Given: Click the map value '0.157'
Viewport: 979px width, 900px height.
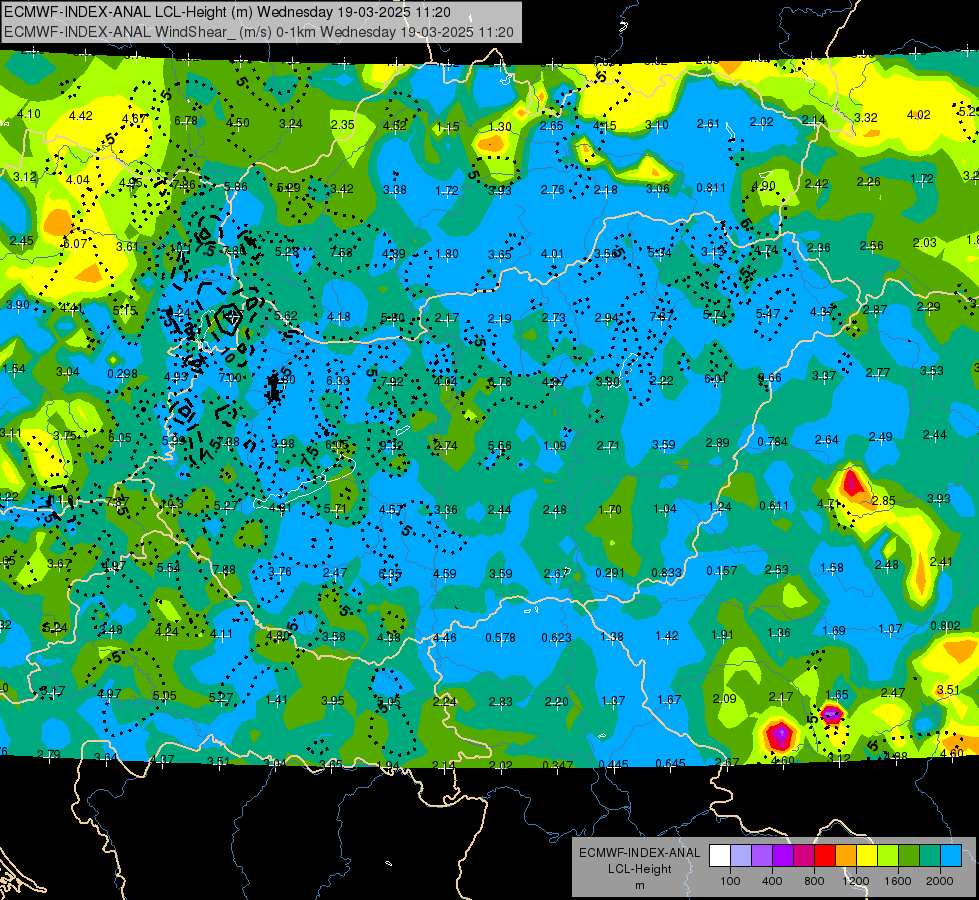Looking at the screenshot, I should pyautogui.click(x=722, y=571).
